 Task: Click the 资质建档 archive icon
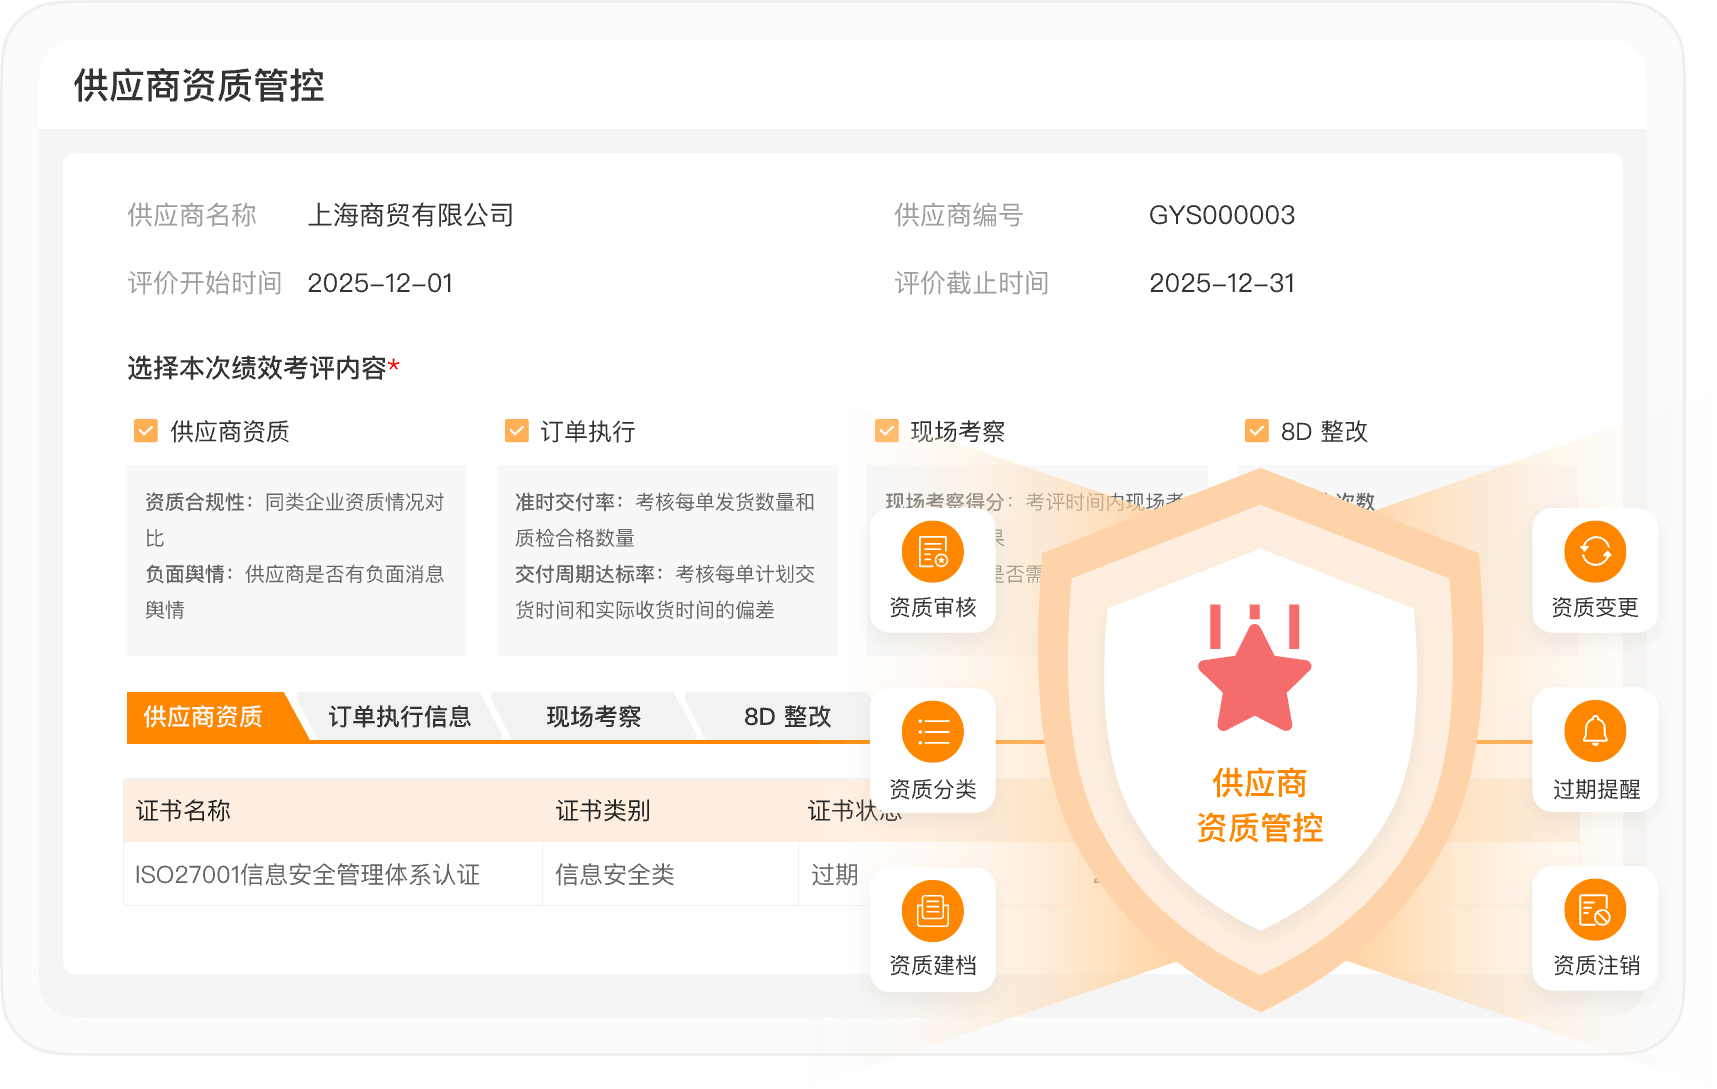pos(932,911)
